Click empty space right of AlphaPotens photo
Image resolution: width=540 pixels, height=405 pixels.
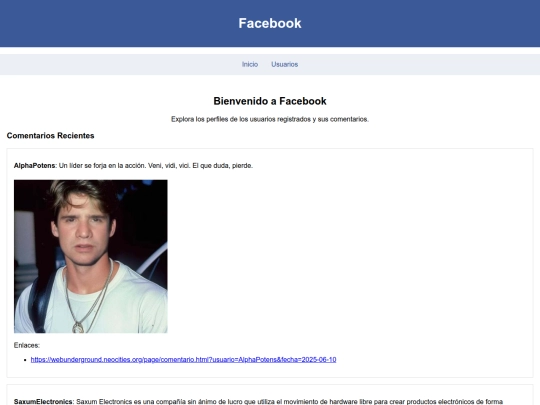(344, 256)
